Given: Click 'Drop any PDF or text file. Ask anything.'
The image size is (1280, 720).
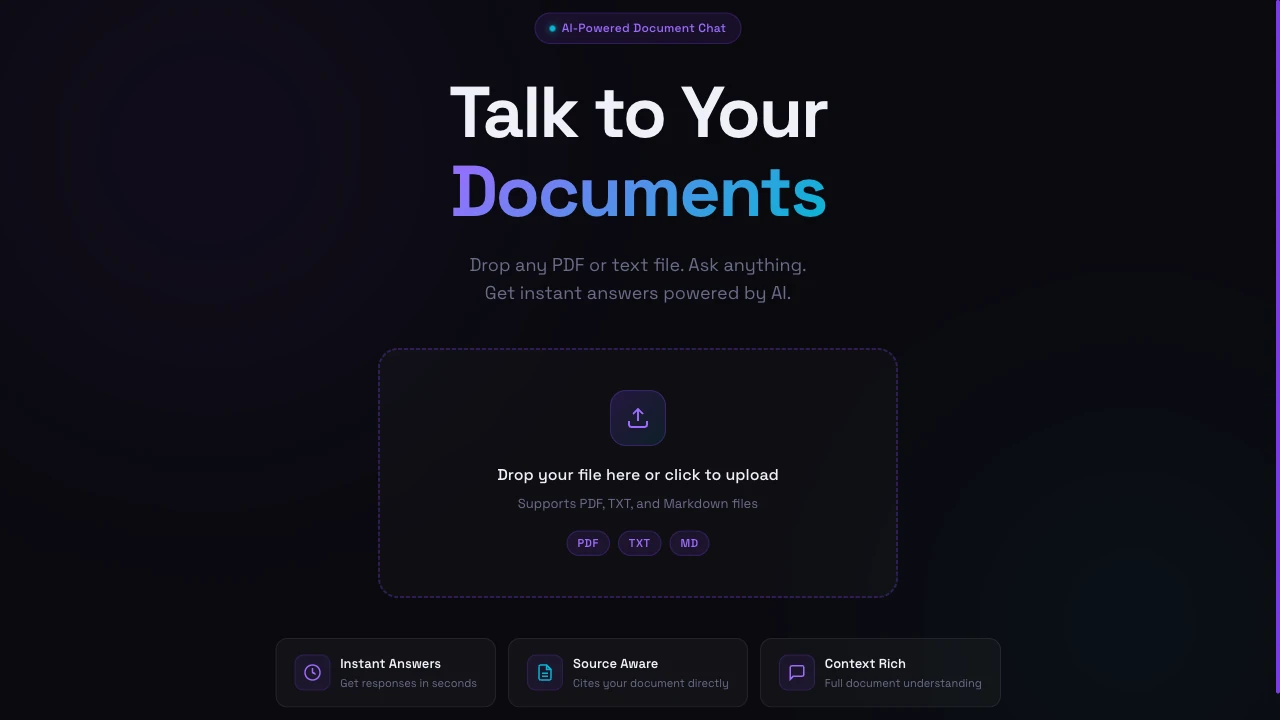Looking at the screenshot, I should [638, 265].
